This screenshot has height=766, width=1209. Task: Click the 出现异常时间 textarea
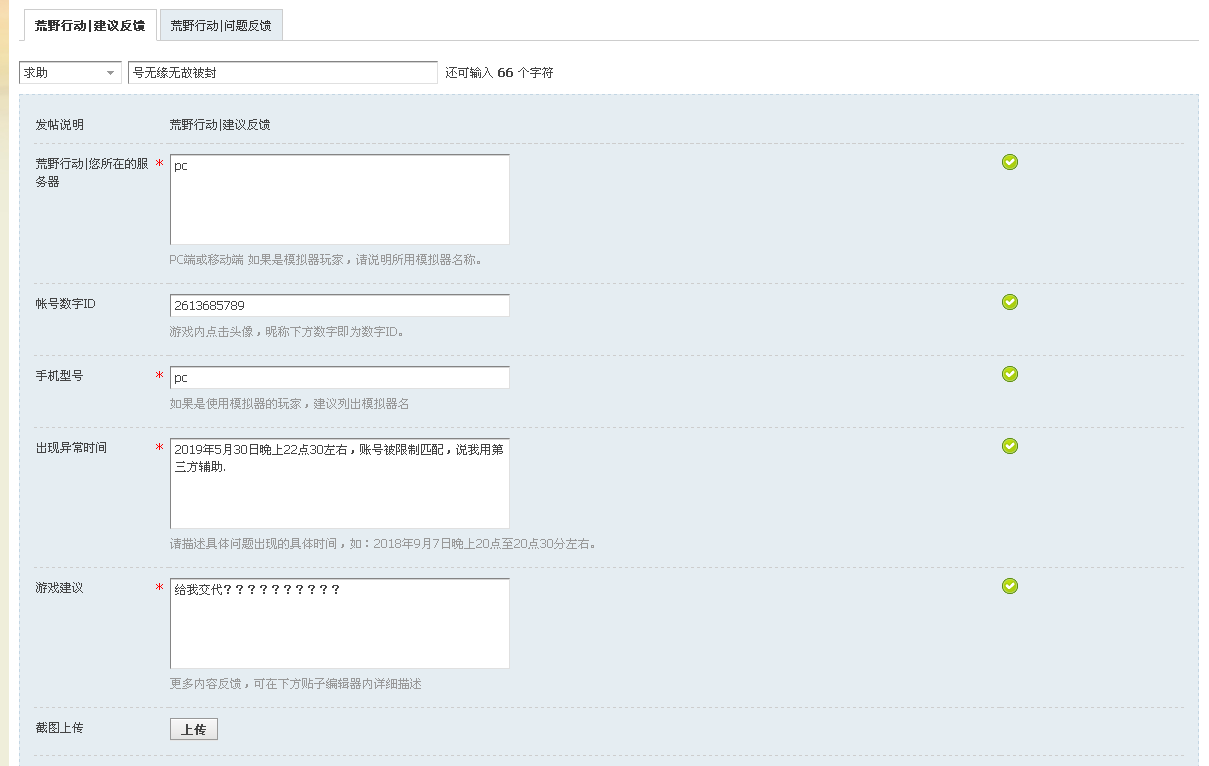[340, 483]
